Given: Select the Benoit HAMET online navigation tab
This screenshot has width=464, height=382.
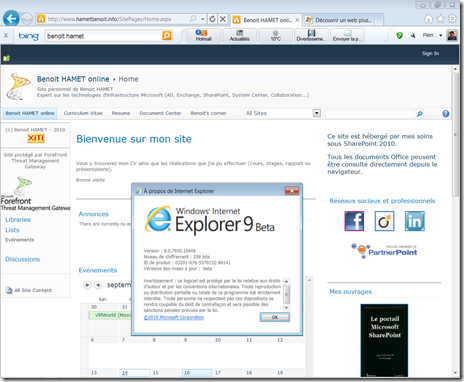Looking at the screenshot, I should click(30, 113).
